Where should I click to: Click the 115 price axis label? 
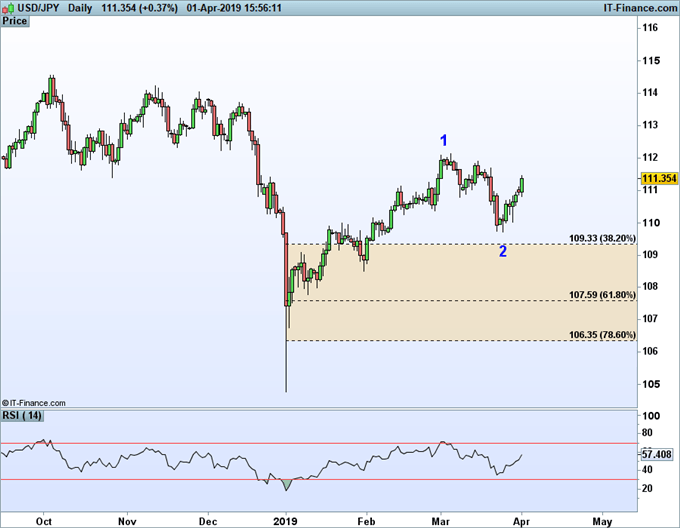pos(651,60)
